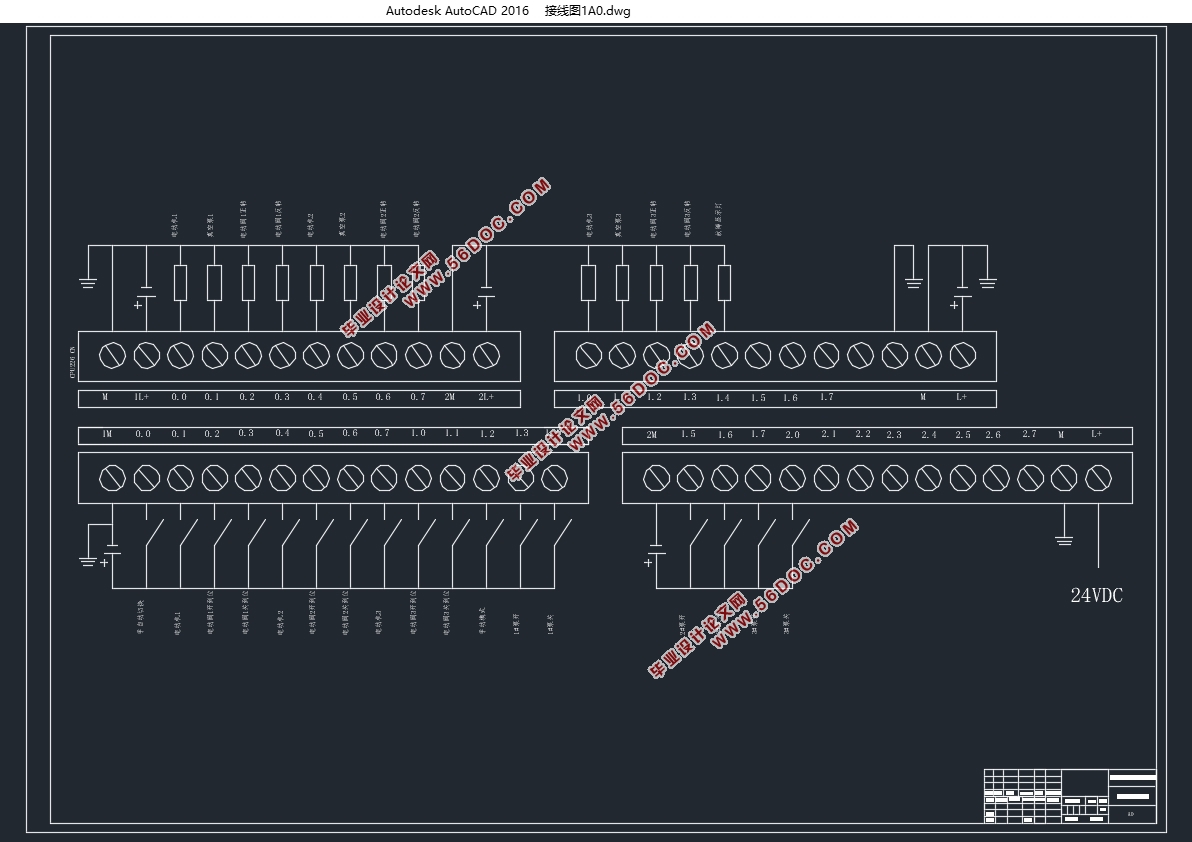Select the ground symbol left of the 24VDC wire

tap(1064, 540)
